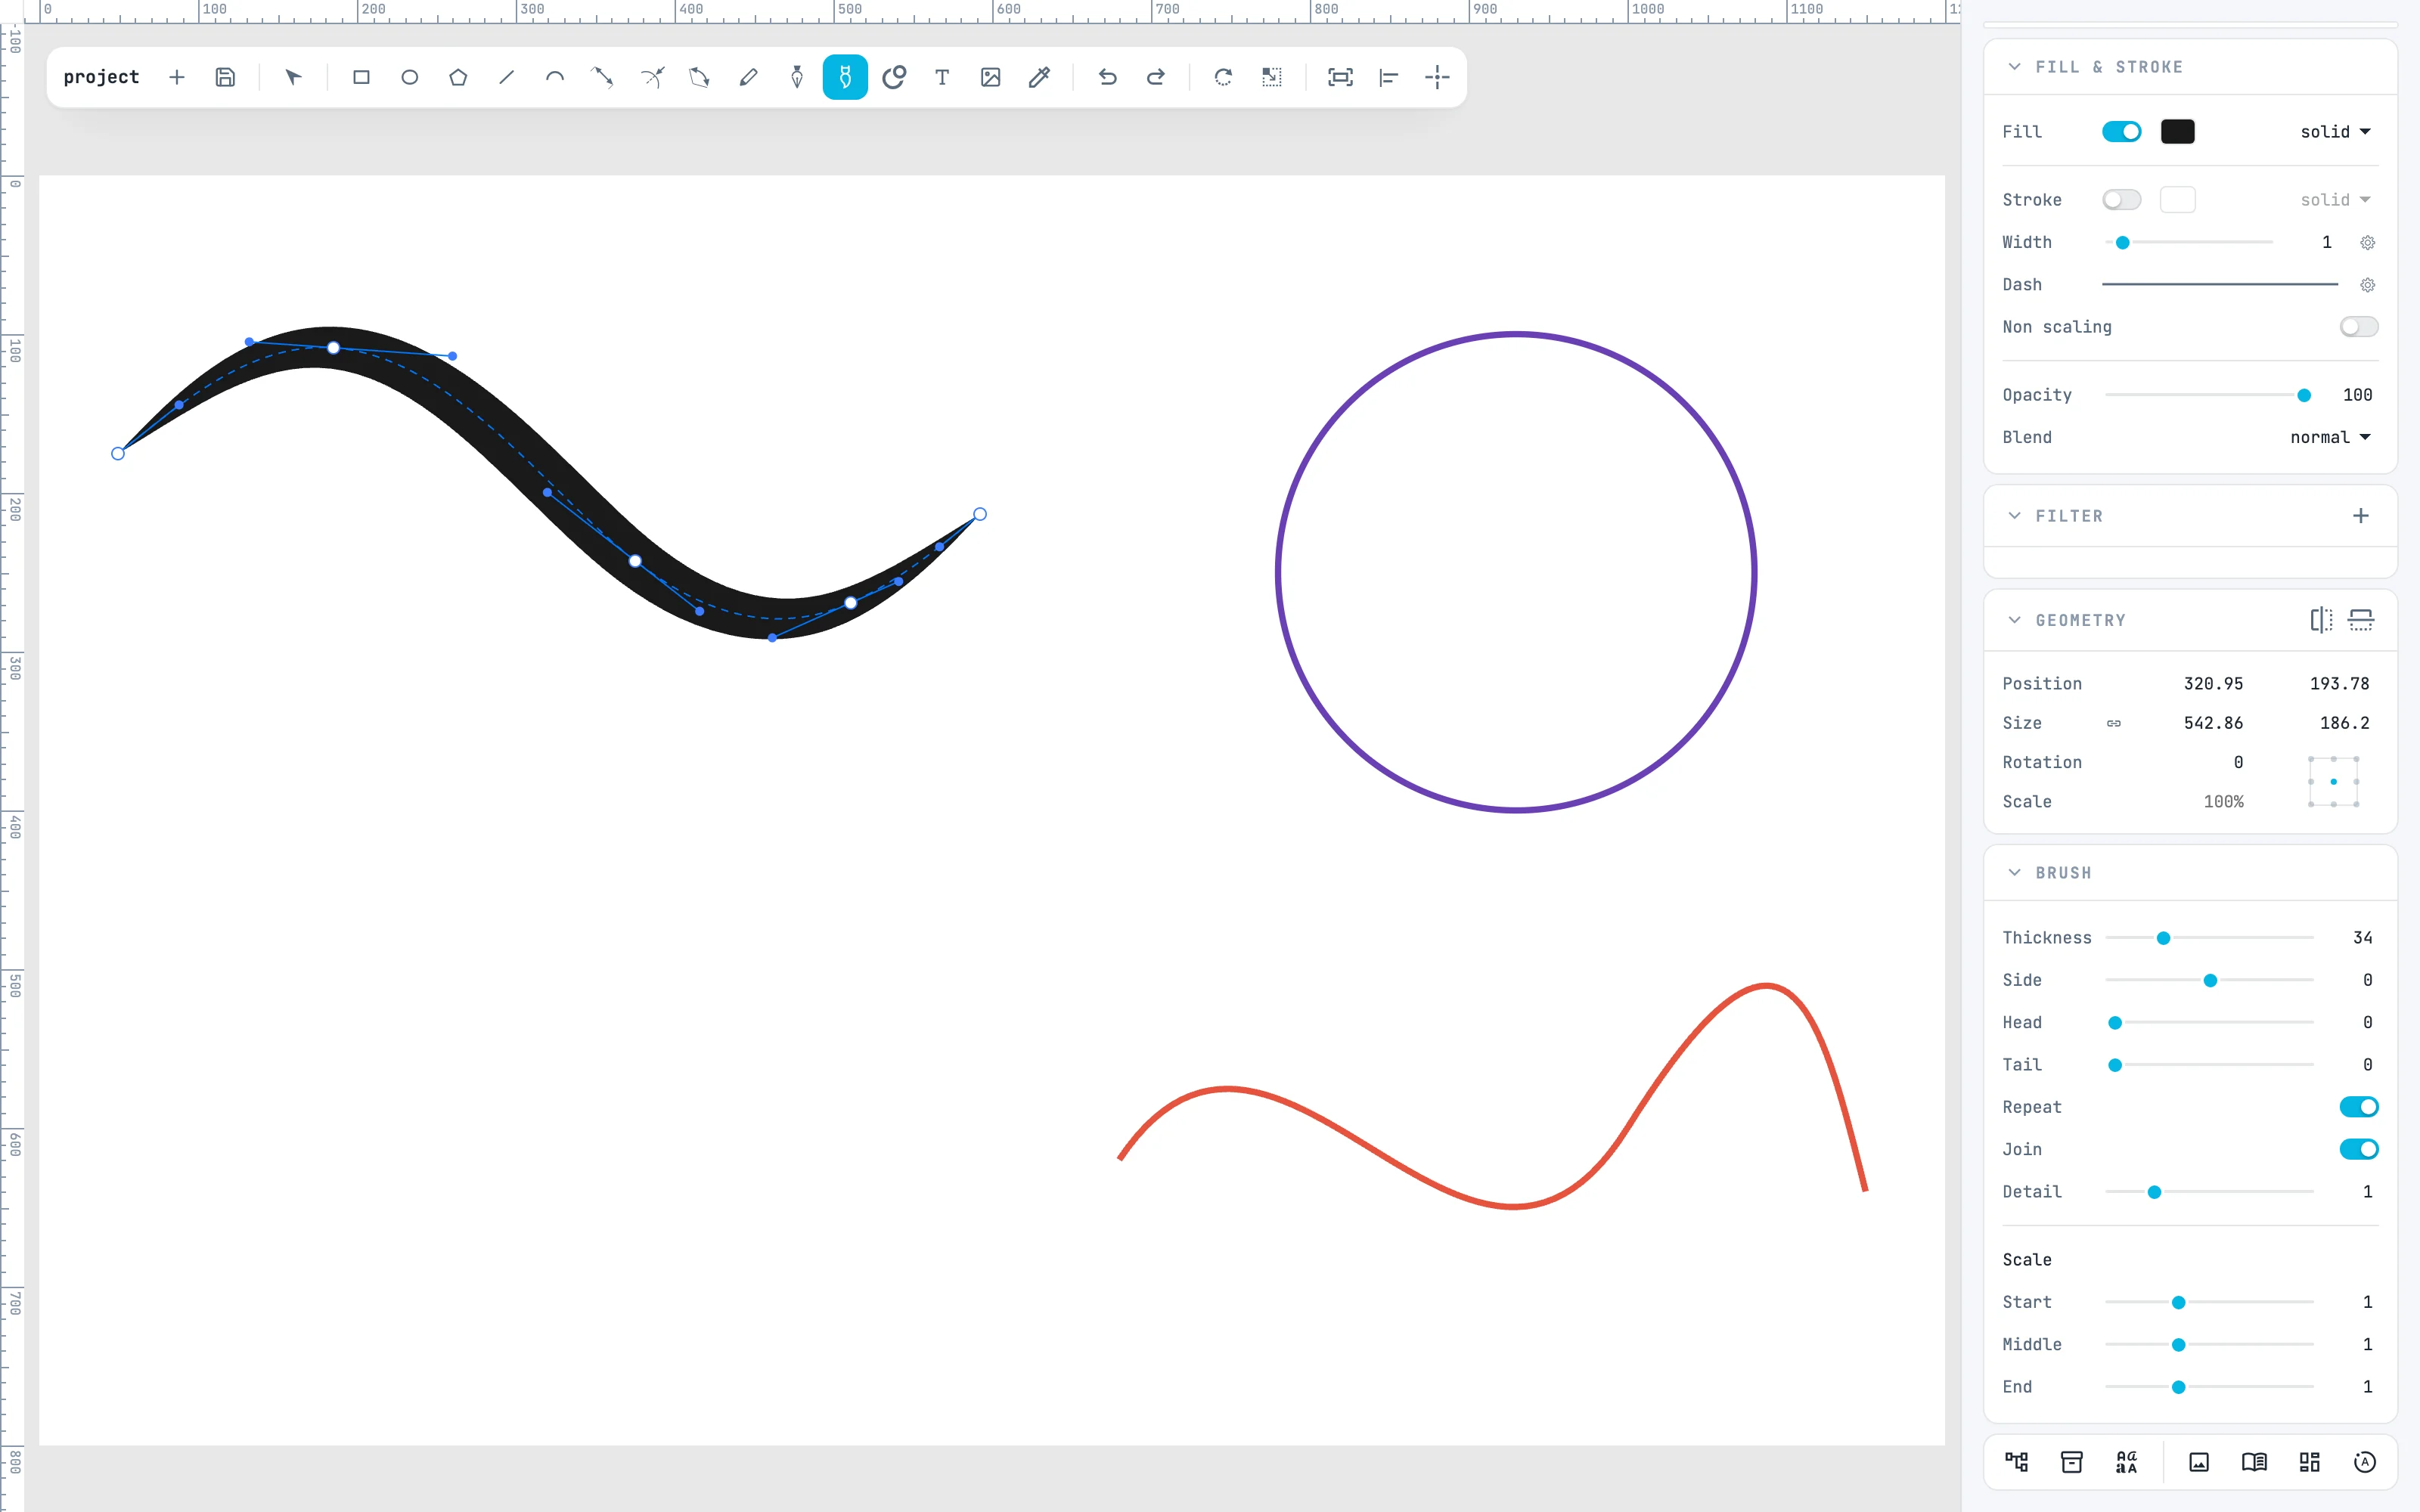Image resolution: width=2420 pixels, height=1512 pixels.
Task: Collapse the Filter section
Action: (x=2014, y=516)
